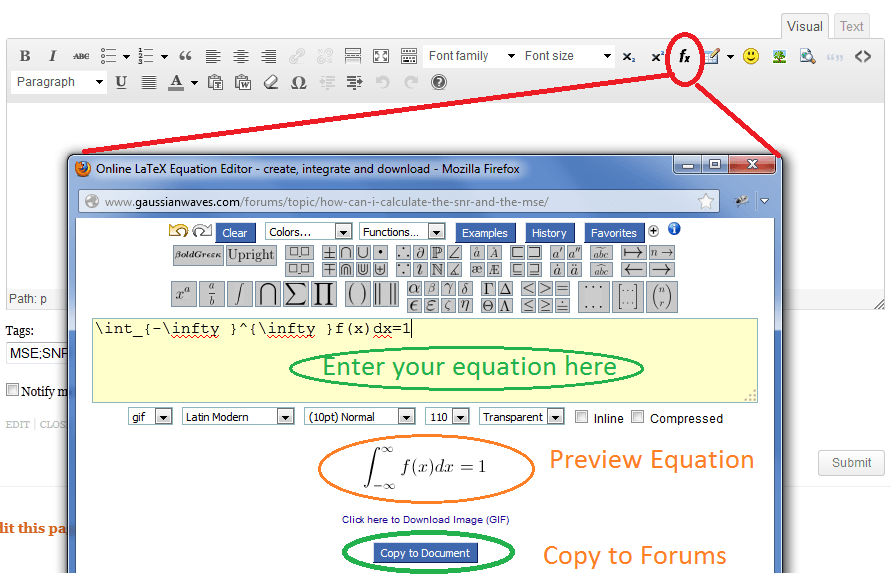Insert a smiley emoticon
891x578 pixels.
pos(751,56)
